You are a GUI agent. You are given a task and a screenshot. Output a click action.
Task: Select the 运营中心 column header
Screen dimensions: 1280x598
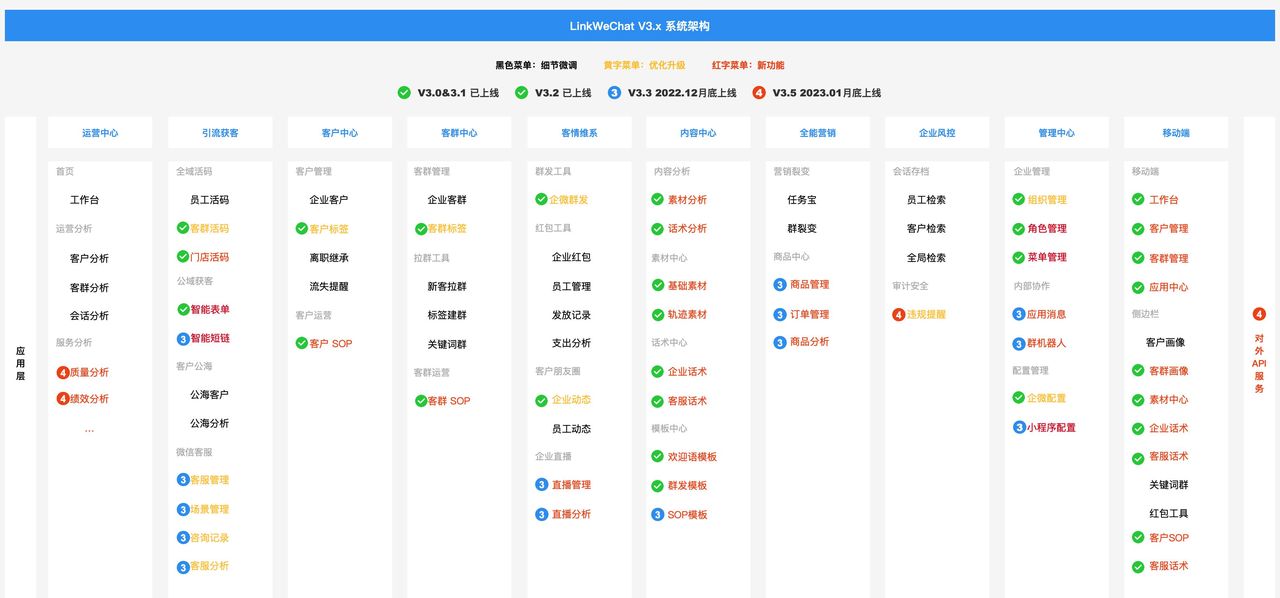coord(99,131)
